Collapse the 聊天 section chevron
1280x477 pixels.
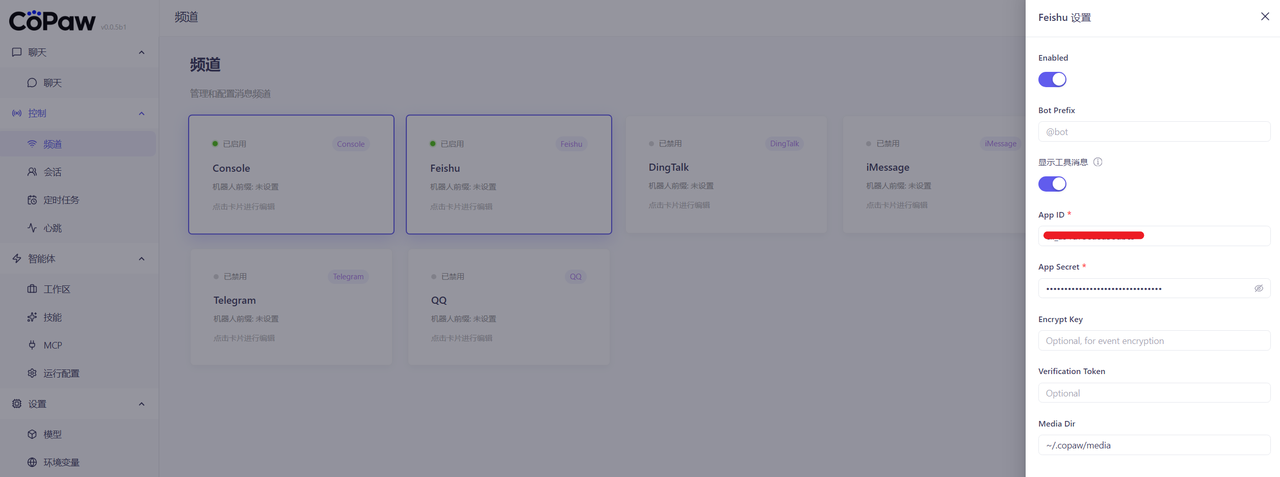141,52
